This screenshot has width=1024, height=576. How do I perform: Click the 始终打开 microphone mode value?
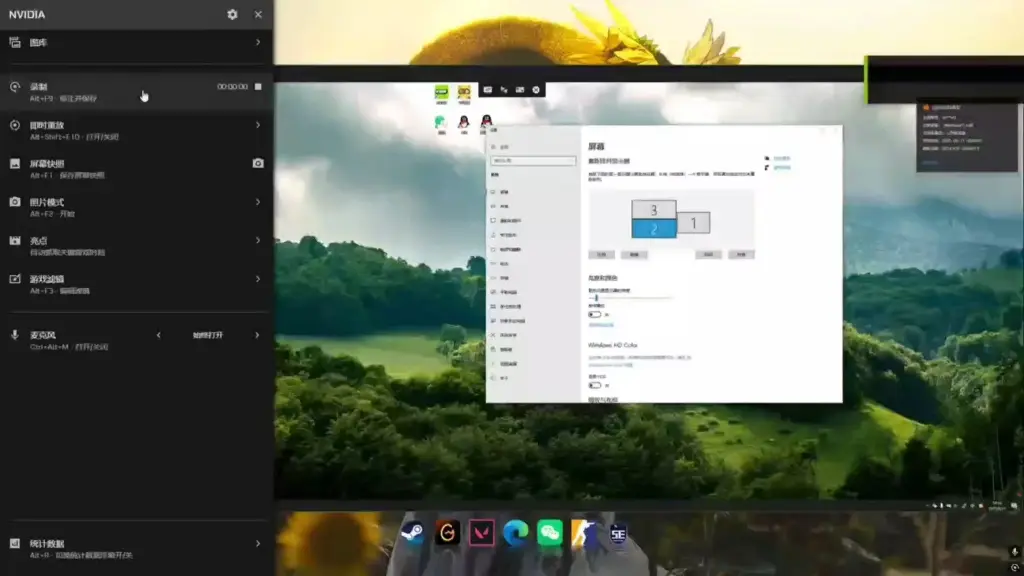pos(208,335)
